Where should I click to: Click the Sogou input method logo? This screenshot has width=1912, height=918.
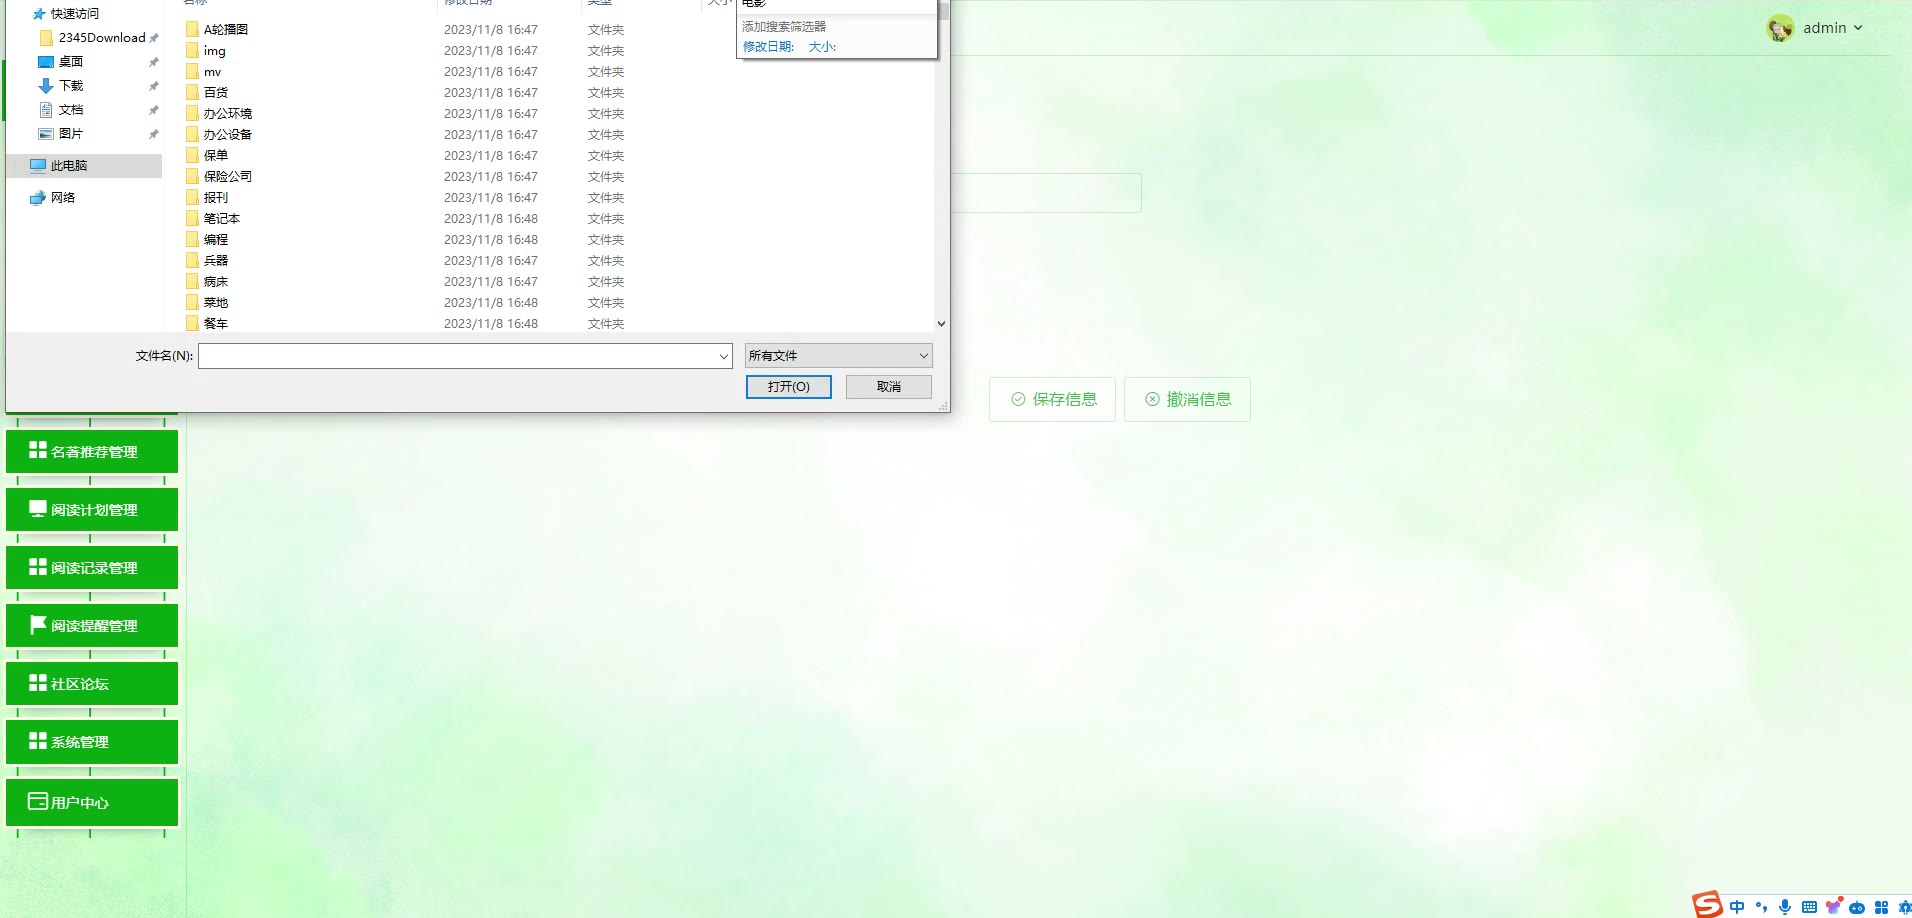coord(1707,905)
